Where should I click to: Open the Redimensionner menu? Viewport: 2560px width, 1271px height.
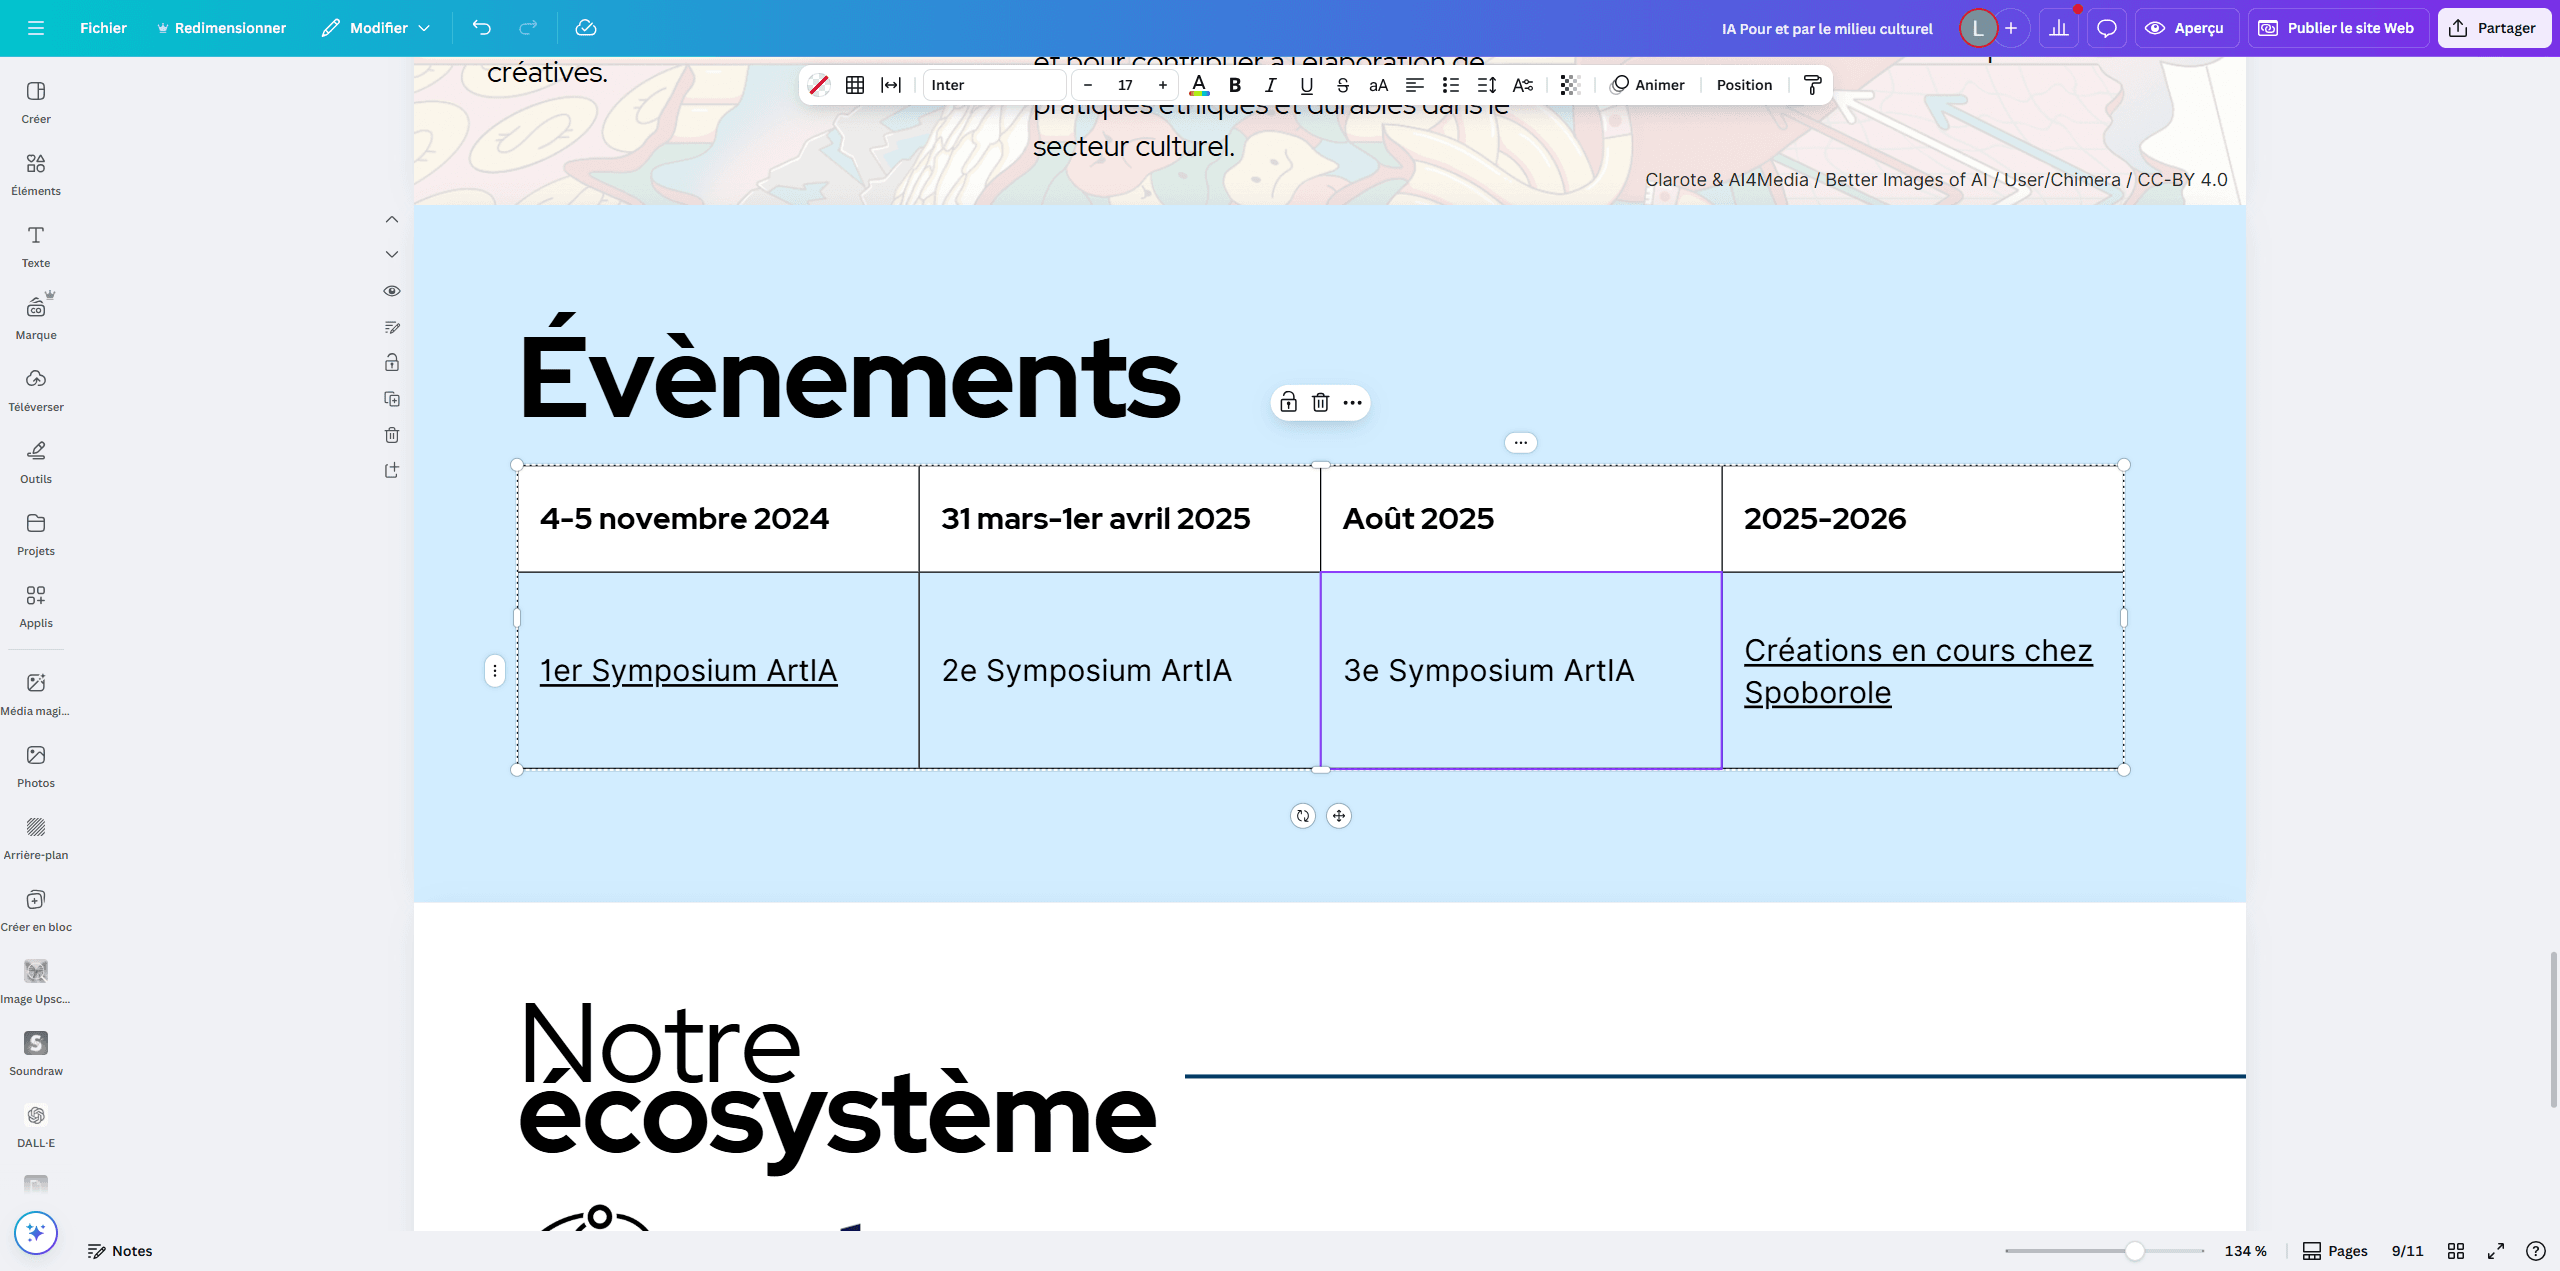click(221, 28)
